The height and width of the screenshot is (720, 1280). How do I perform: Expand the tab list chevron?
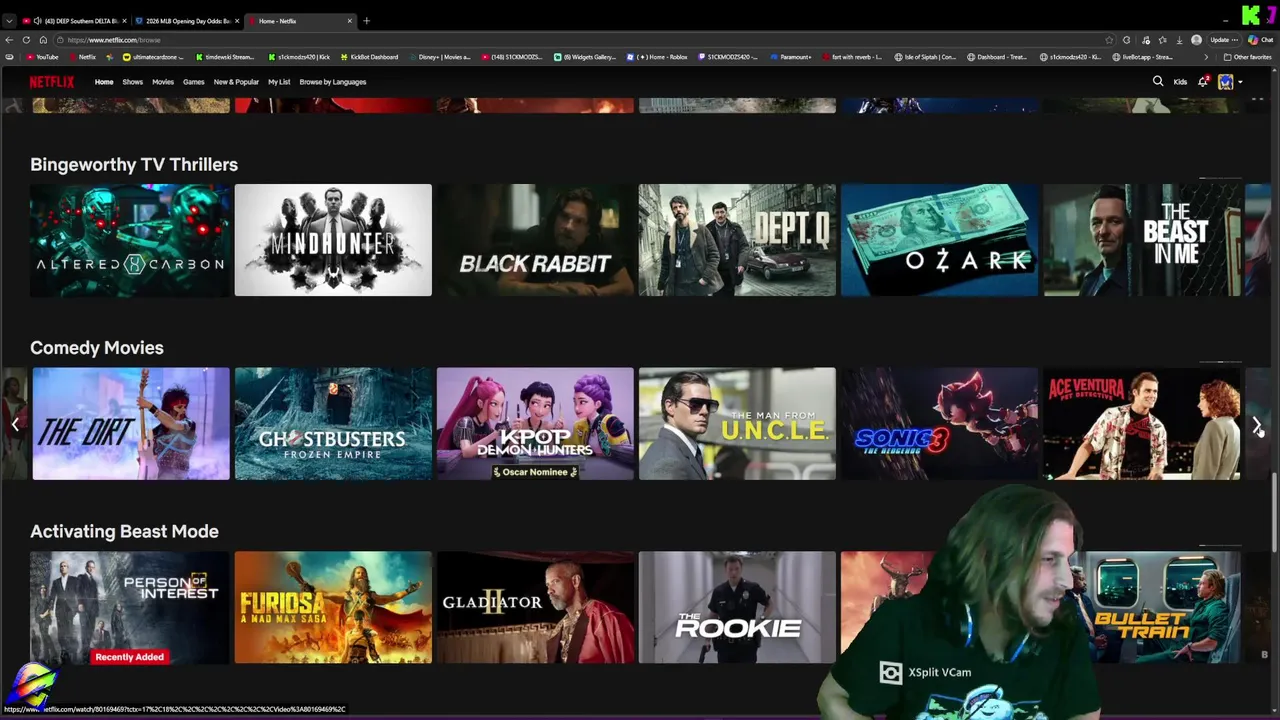pos(9,21)
